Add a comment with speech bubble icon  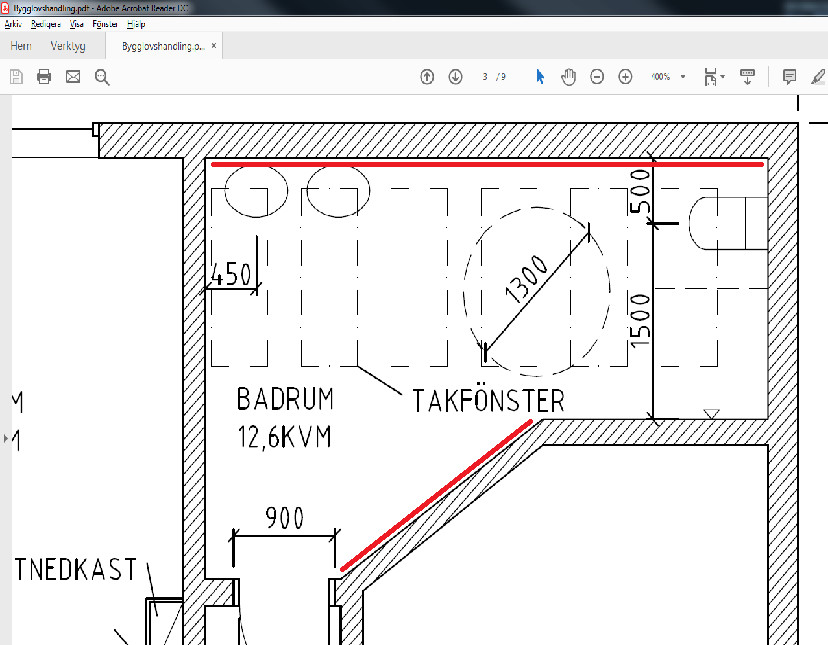coord(789,77)
